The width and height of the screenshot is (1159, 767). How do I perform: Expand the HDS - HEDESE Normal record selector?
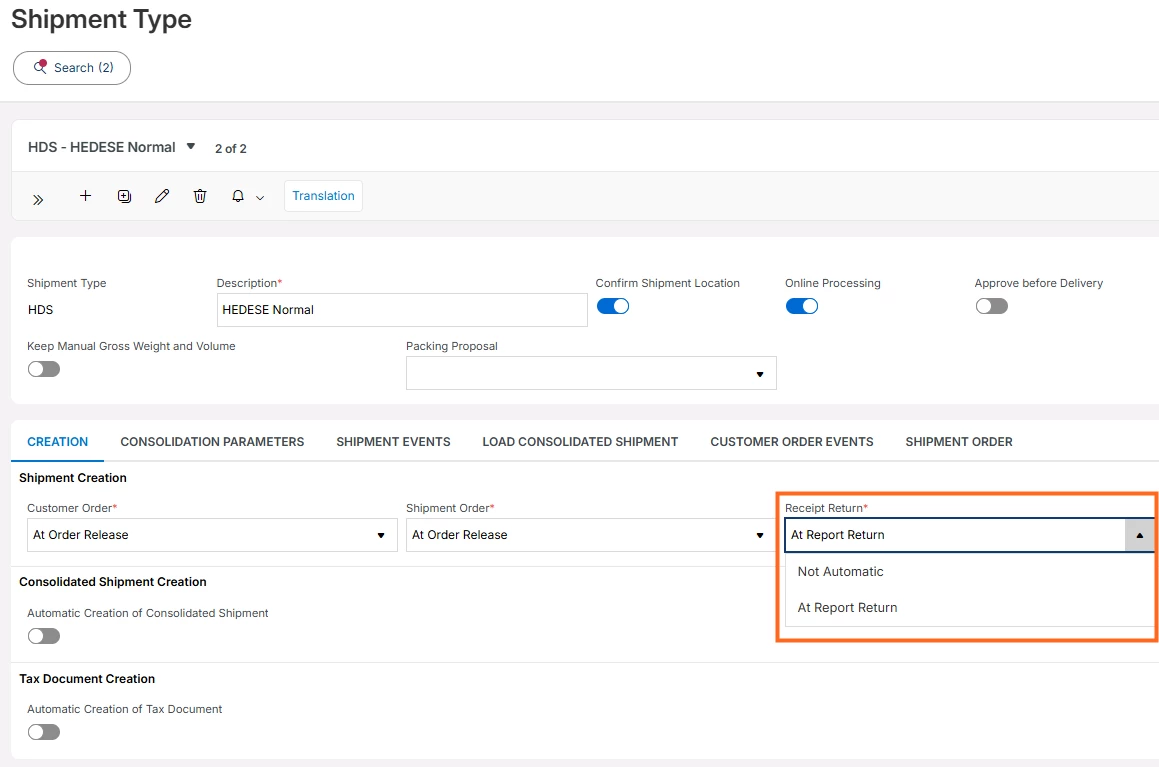[191, 146]
